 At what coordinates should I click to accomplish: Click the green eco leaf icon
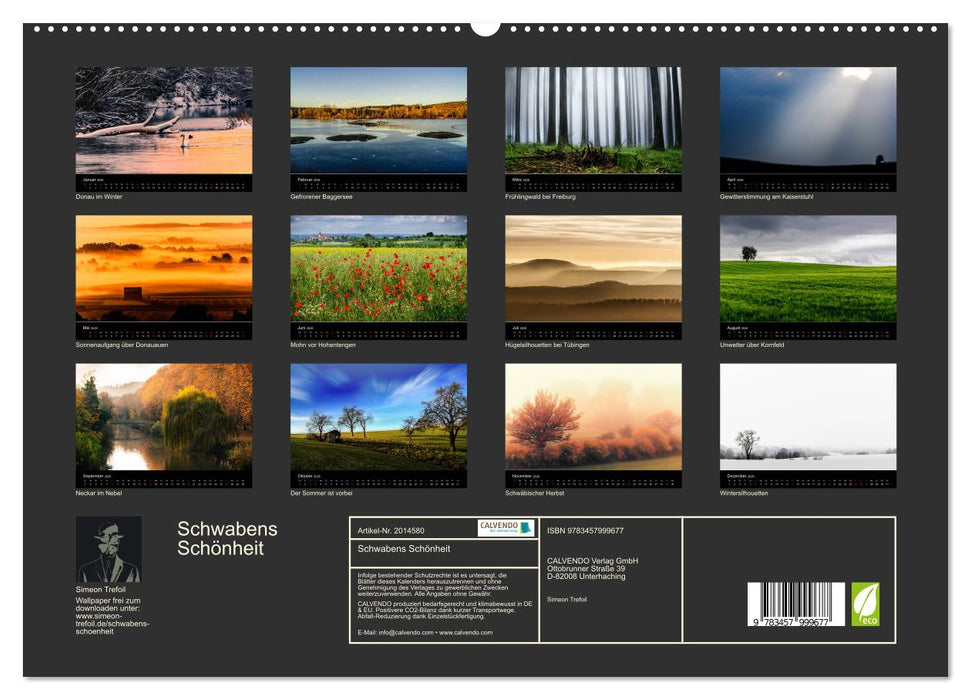(x=865, y=604)
